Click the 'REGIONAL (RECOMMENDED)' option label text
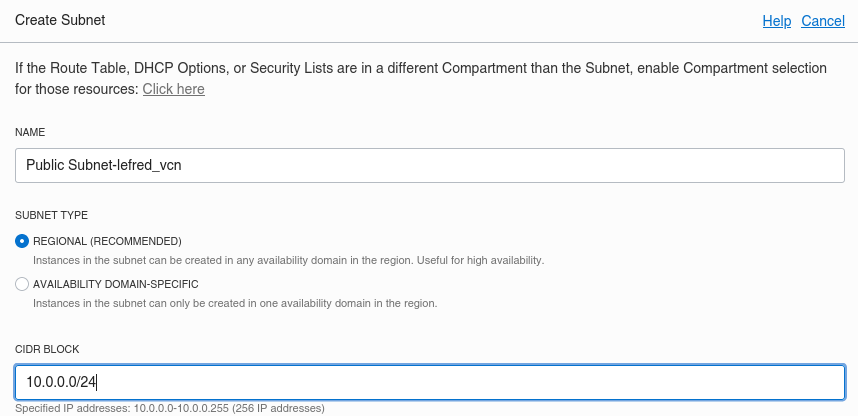This screenshot has height=416, width=858. click(x=107, y=241)
